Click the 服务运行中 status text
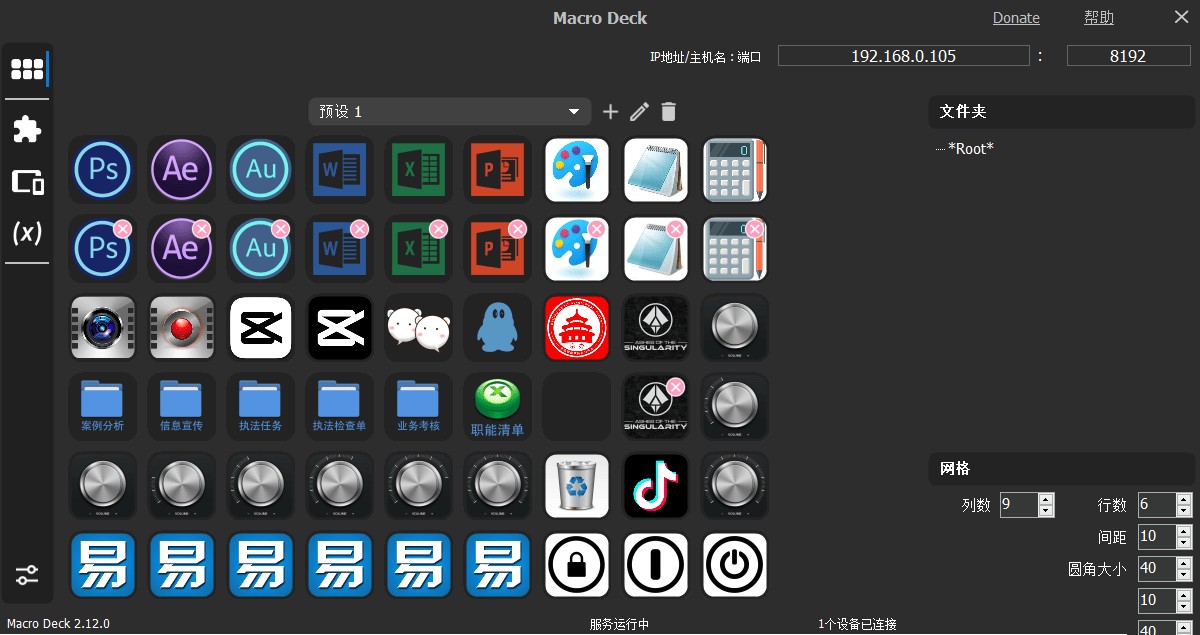This screenshot has height=635, width=1200. click(x=619, y=624)
